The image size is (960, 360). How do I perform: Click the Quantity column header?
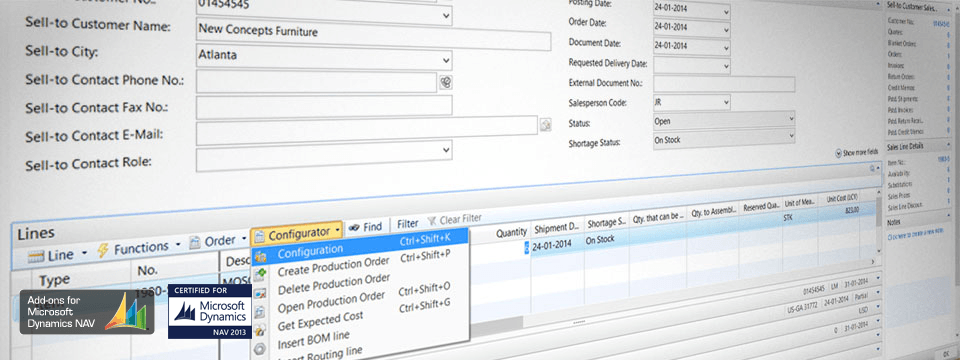(511, 232)
